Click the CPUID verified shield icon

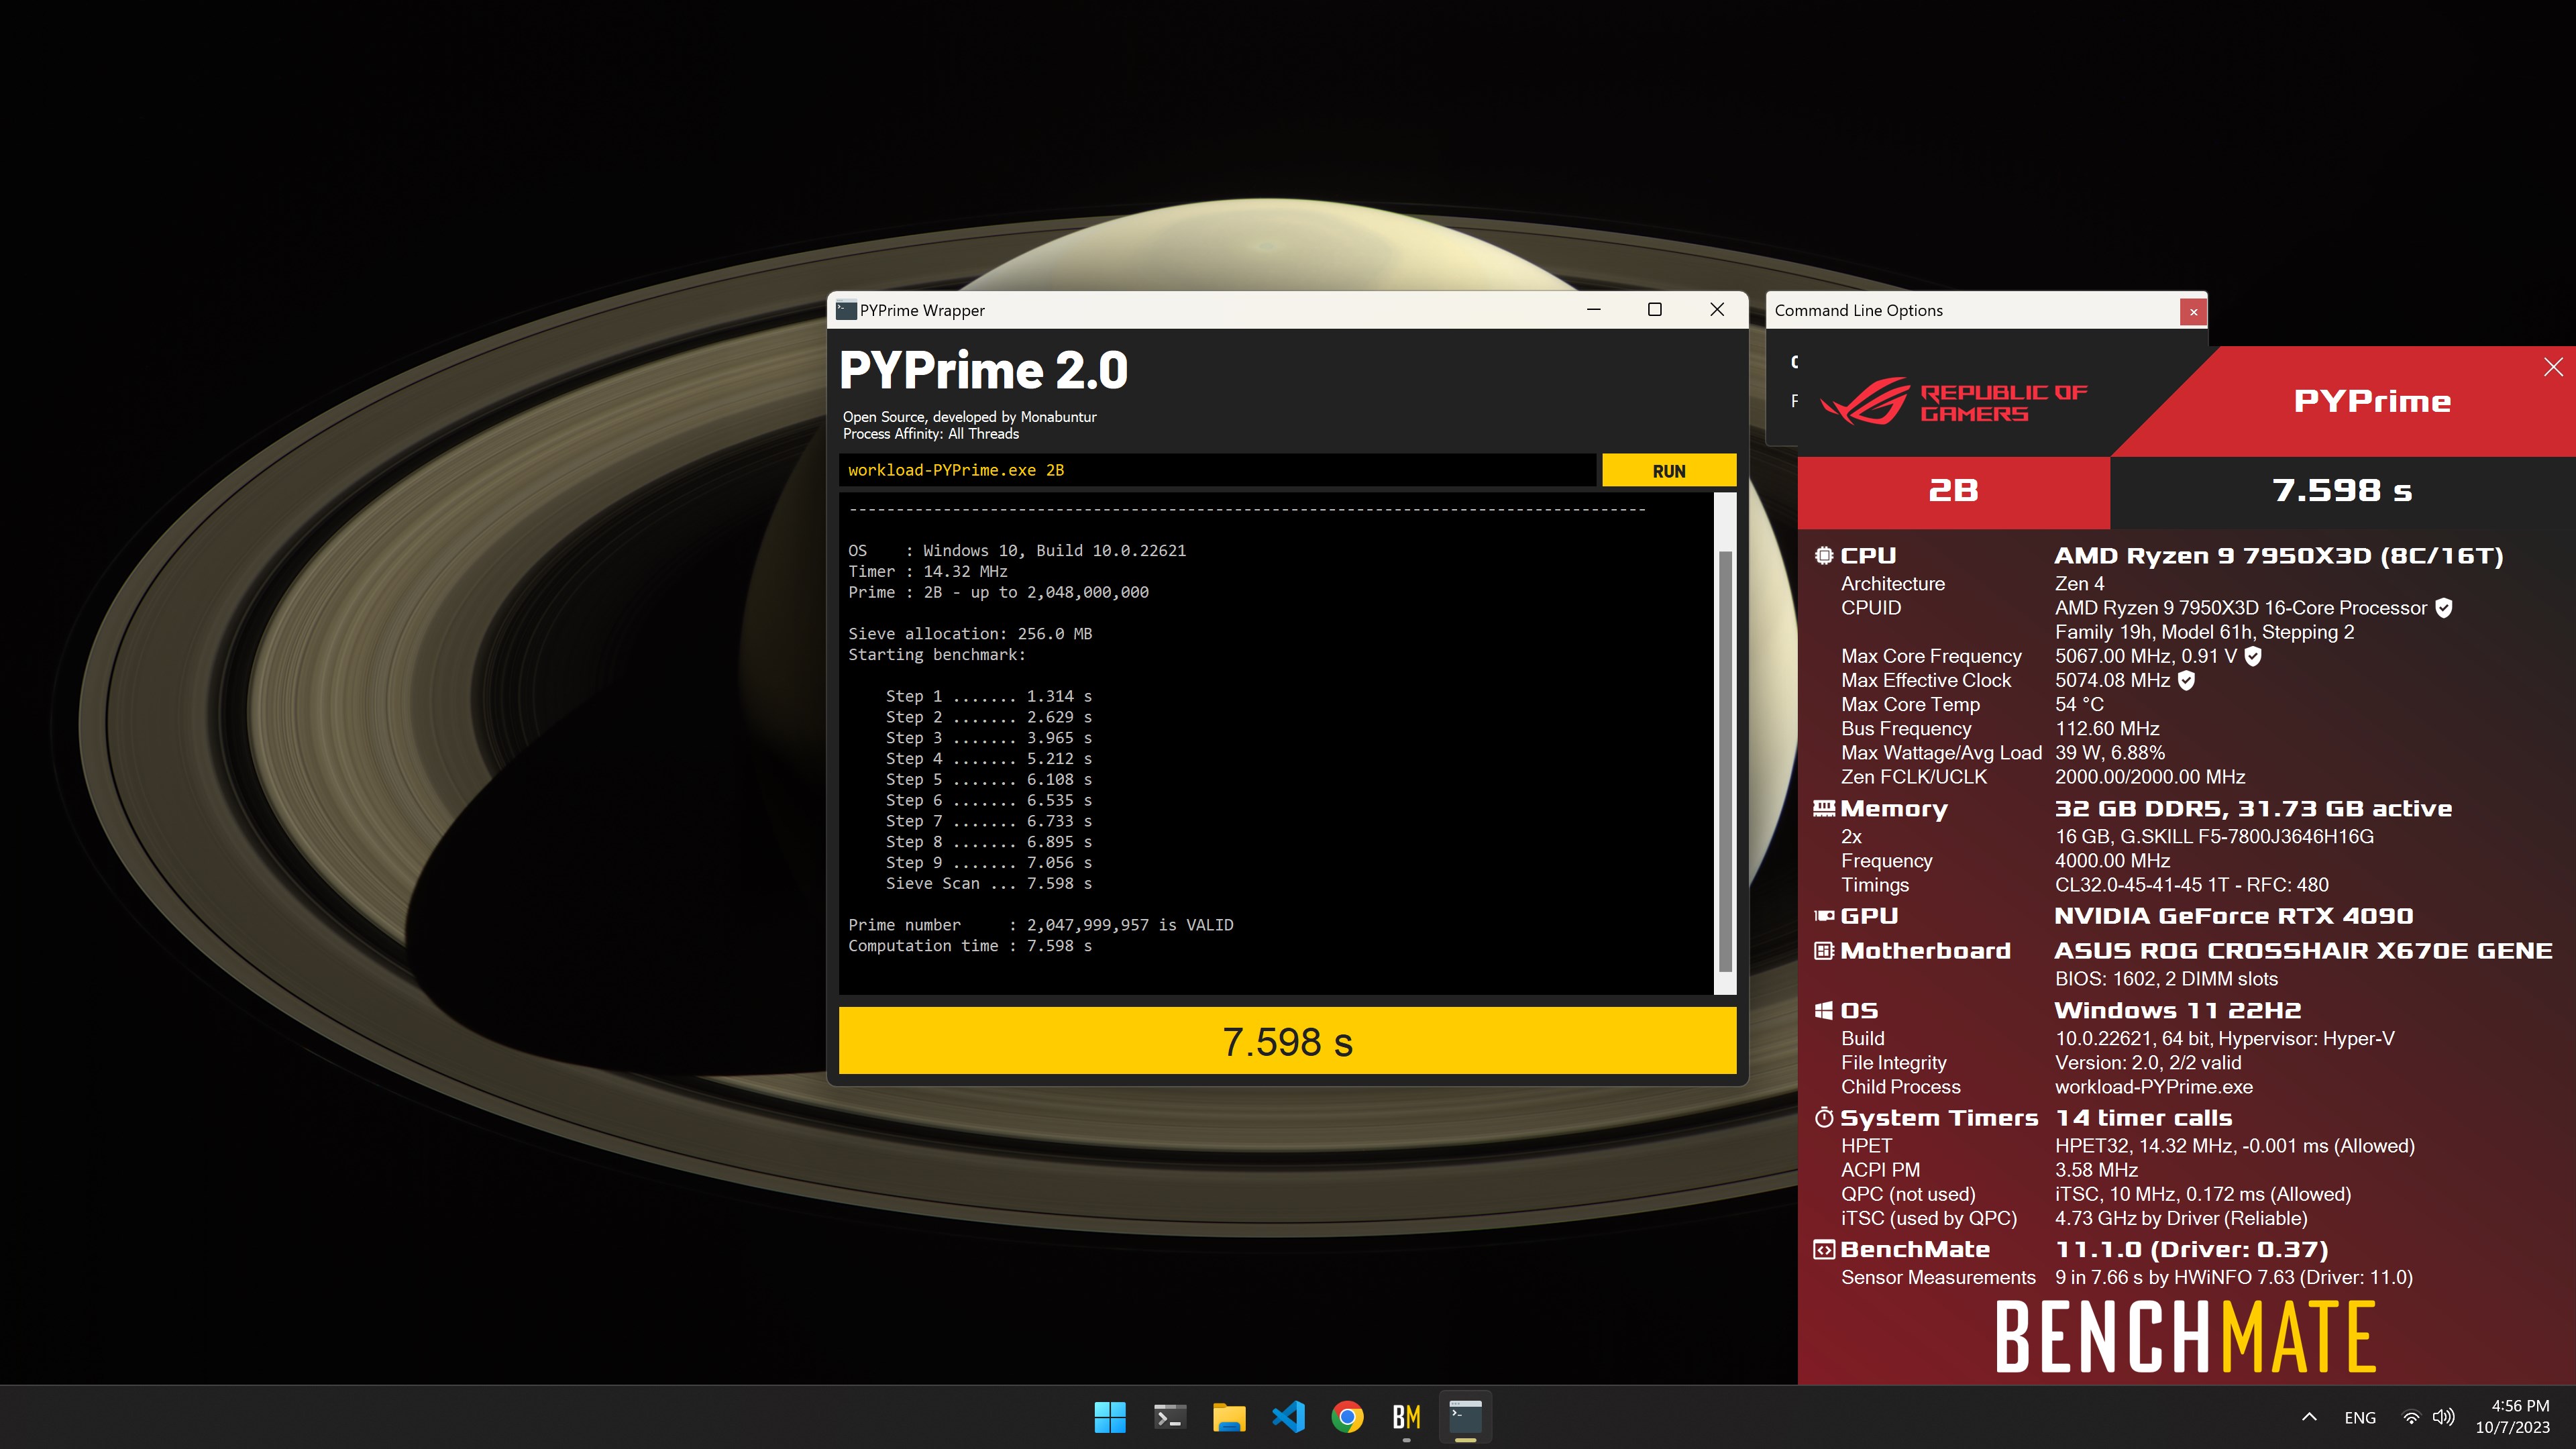click(x=2444, y=608)
